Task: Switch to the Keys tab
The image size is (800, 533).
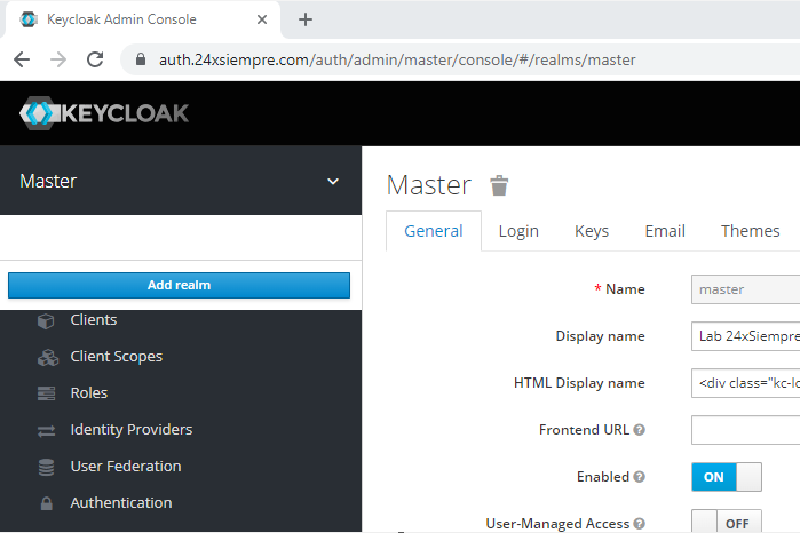Action: [592, 231]
